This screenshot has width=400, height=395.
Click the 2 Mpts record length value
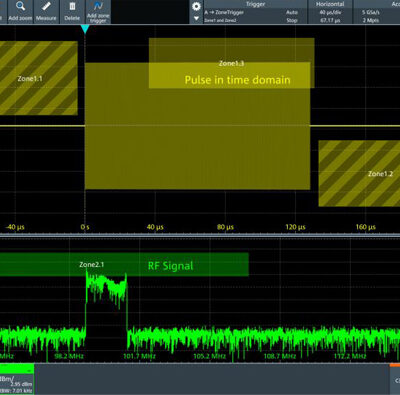click(x=371, y=20)
